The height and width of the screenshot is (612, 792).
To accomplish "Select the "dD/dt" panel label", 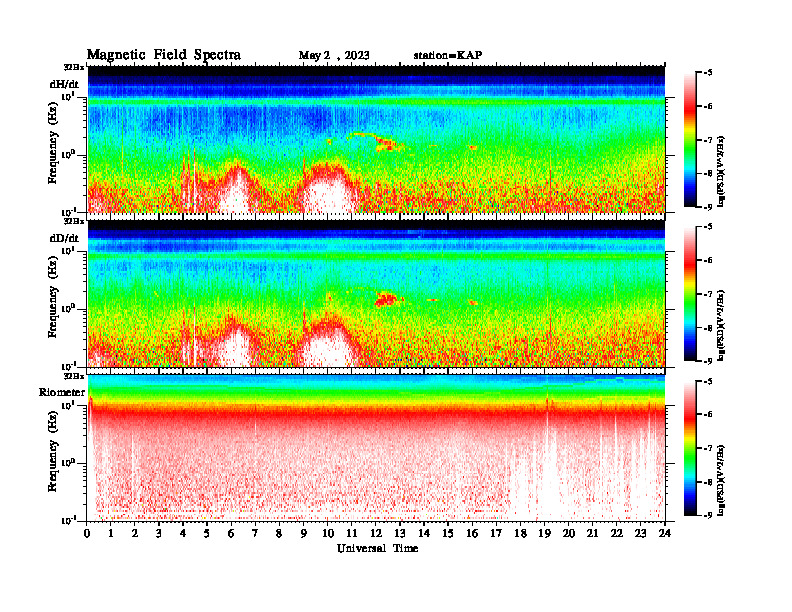I will [64, 238].
